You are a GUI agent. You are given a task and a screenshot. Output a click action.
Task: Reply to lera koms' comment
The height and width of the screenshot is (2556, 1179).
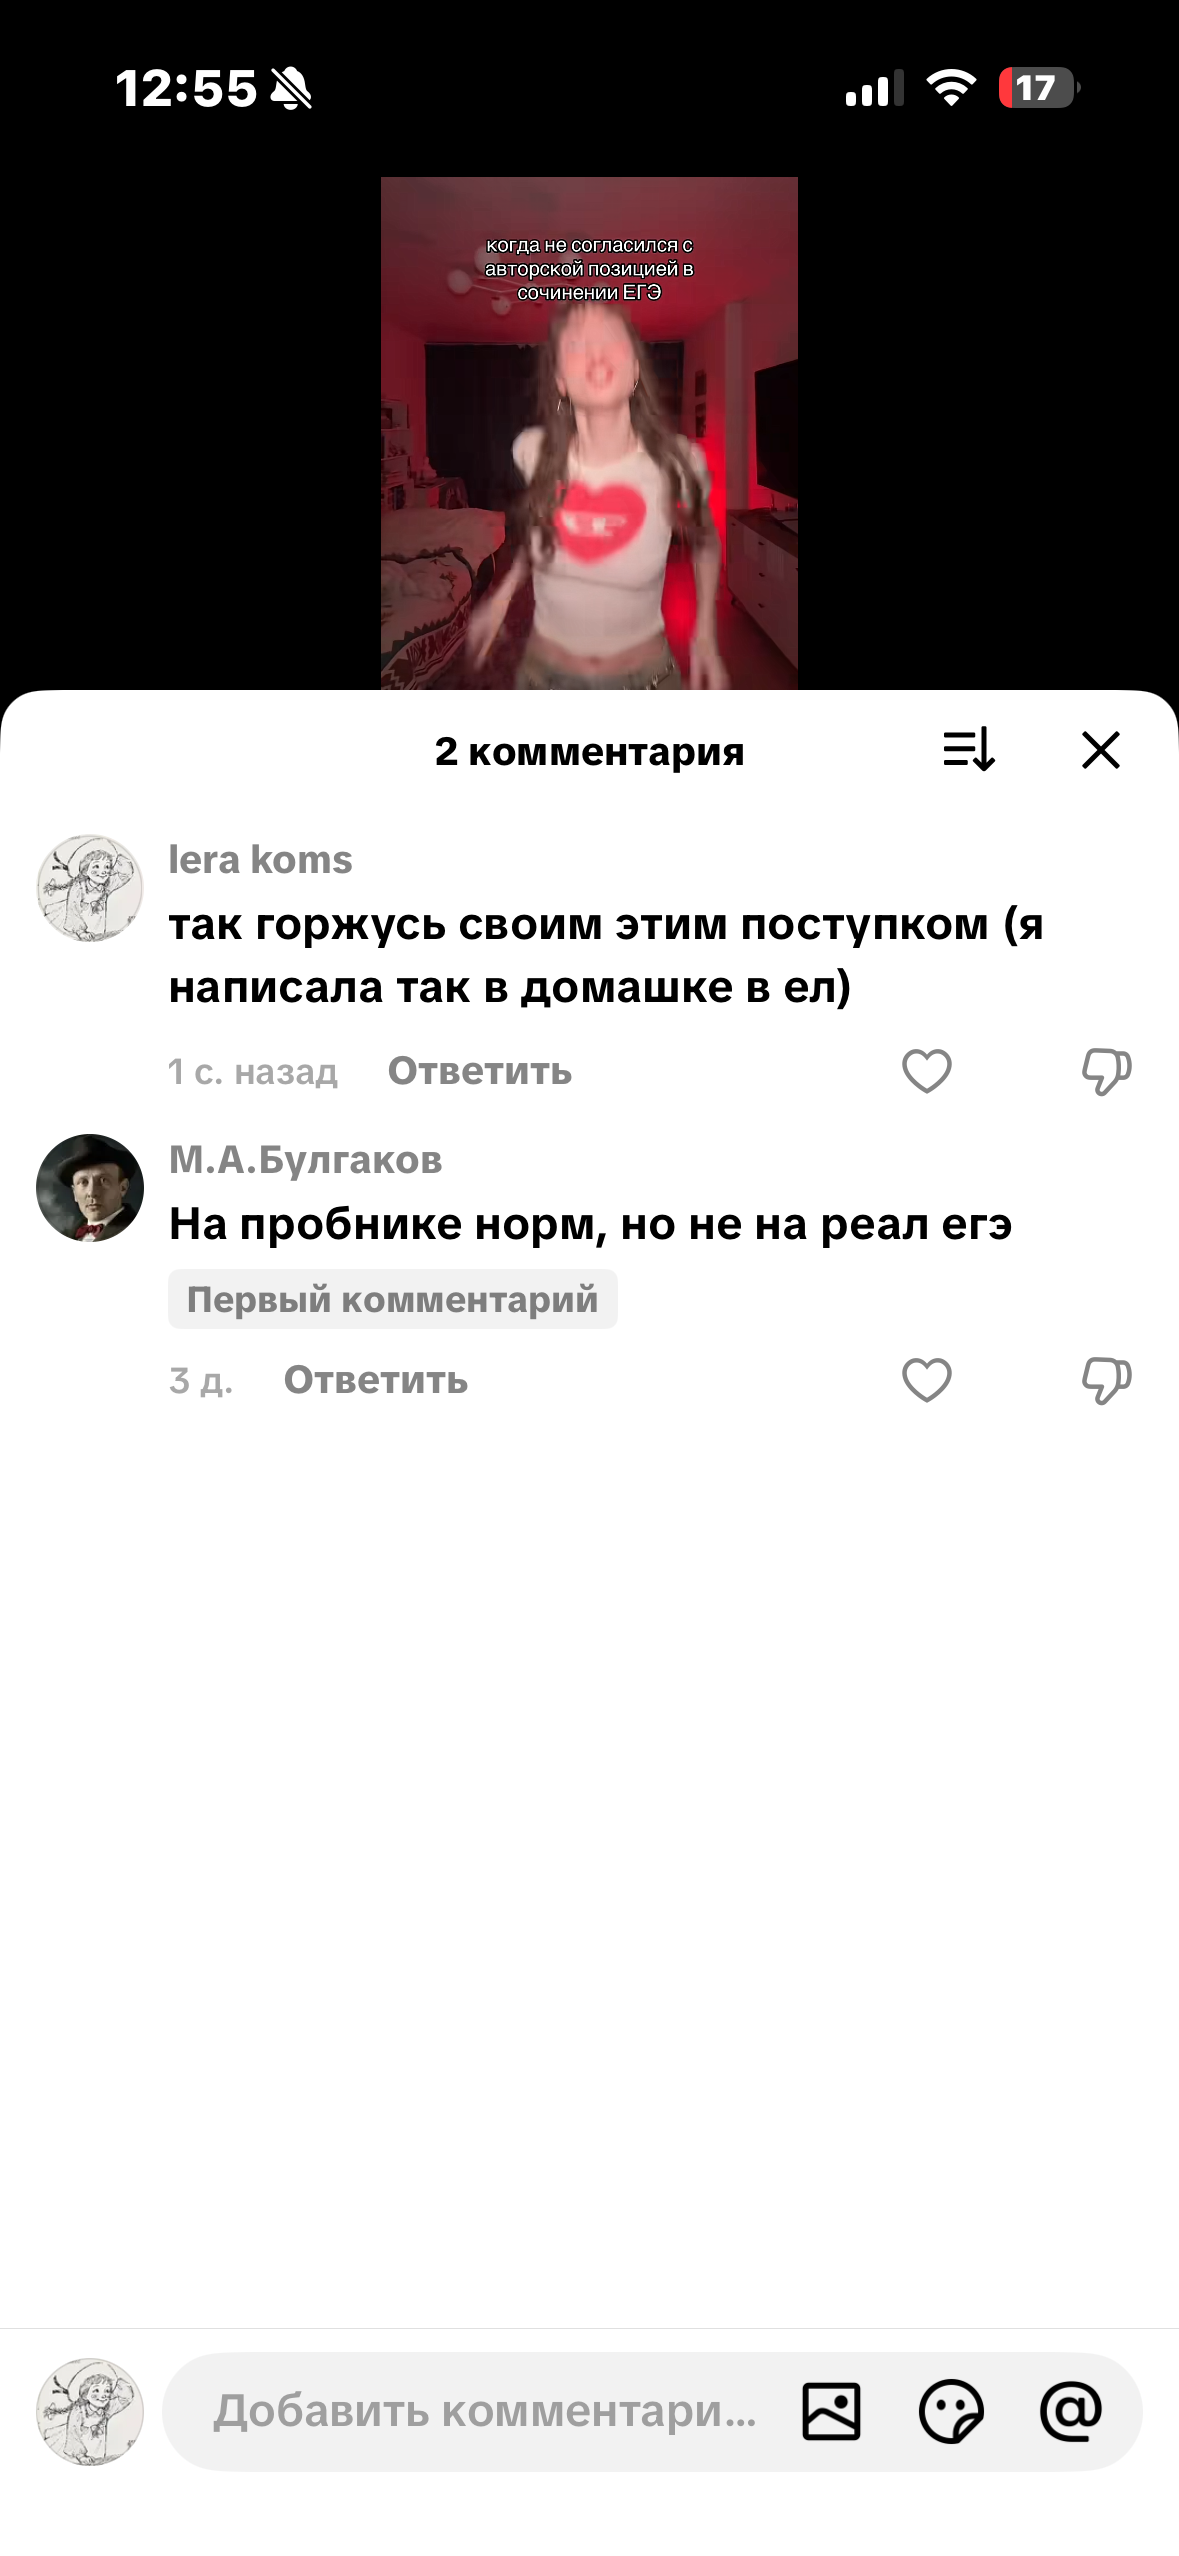coord(480,1071)
